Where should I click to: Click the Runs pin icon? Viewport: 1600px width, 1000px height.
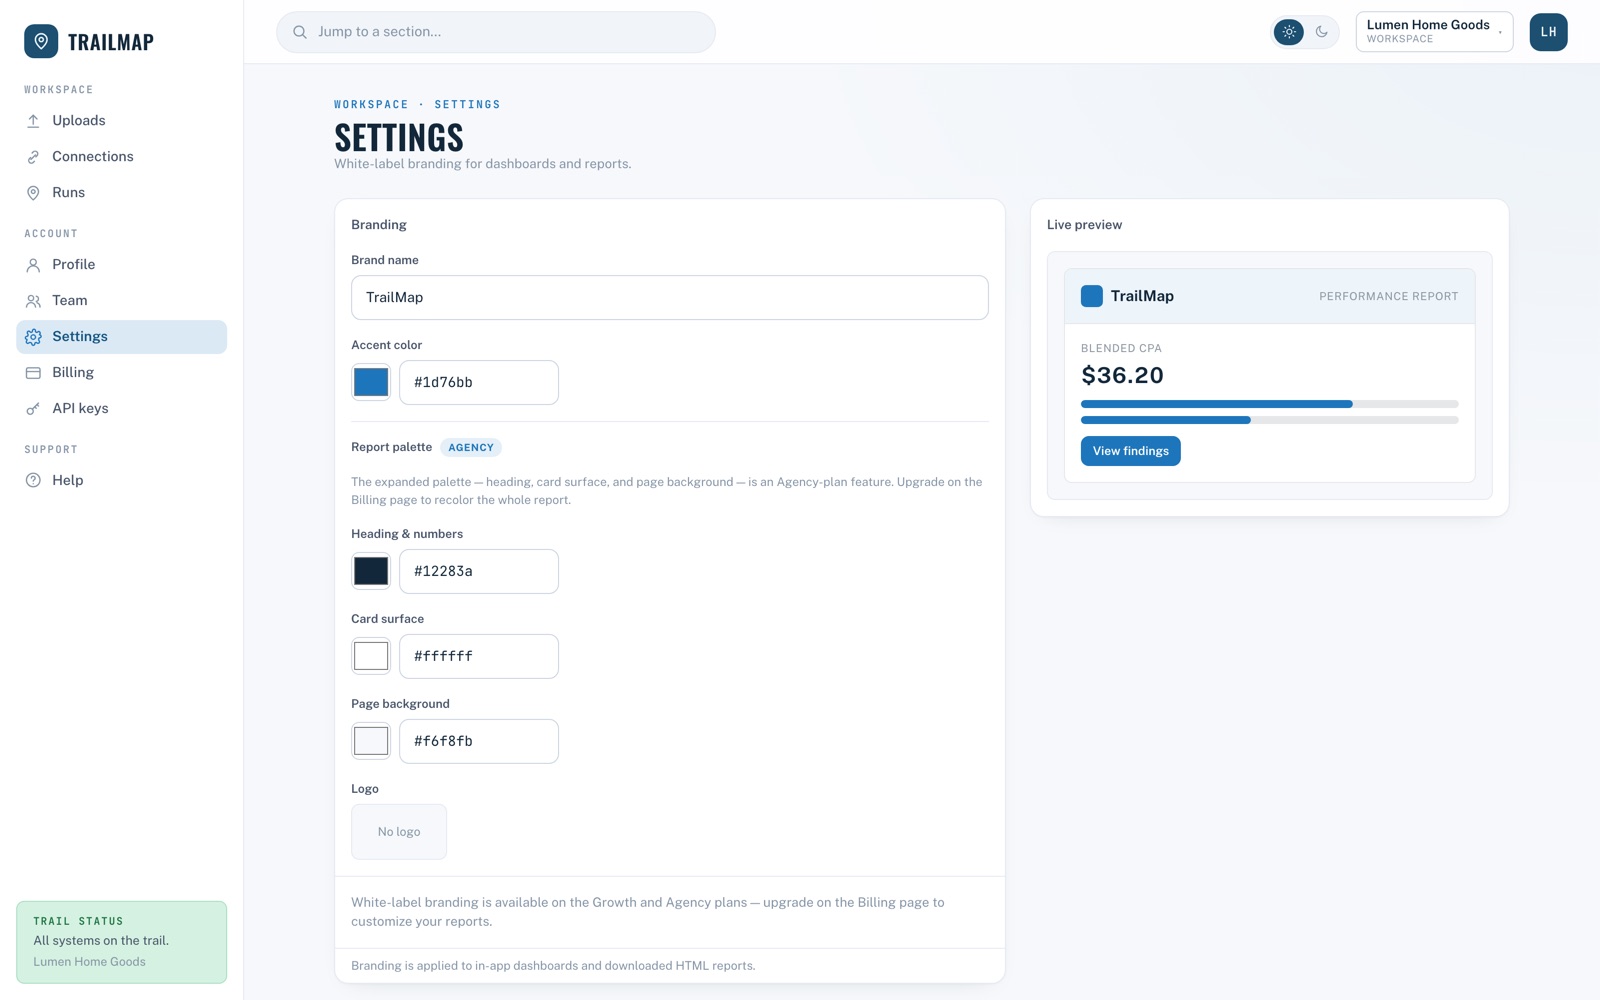tap(33, 193)
